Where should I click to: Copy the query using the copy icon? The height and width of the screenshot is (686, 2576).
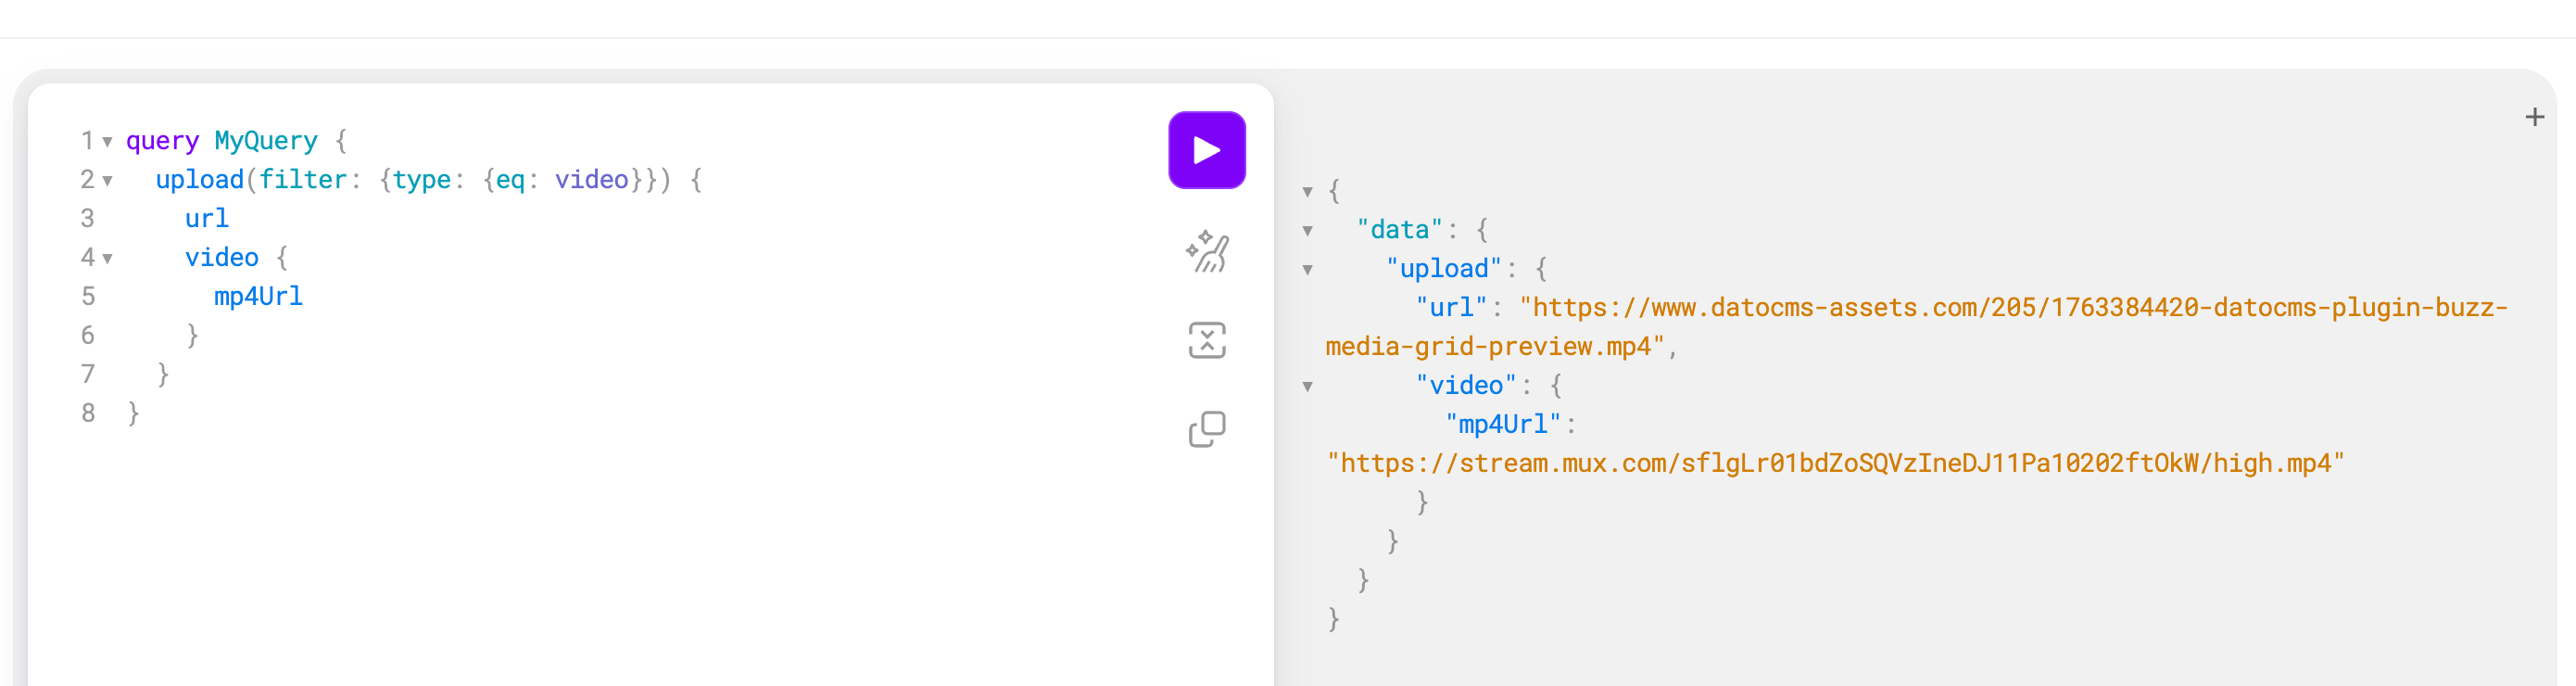click(x=1206, y=429)
